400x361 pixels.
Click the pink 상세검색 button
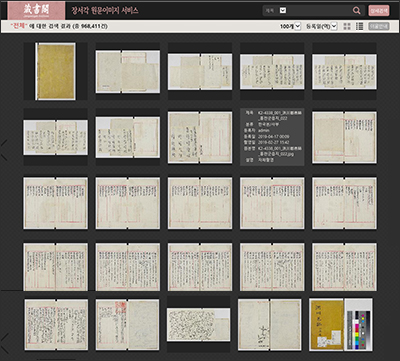(x=379, y=11)
